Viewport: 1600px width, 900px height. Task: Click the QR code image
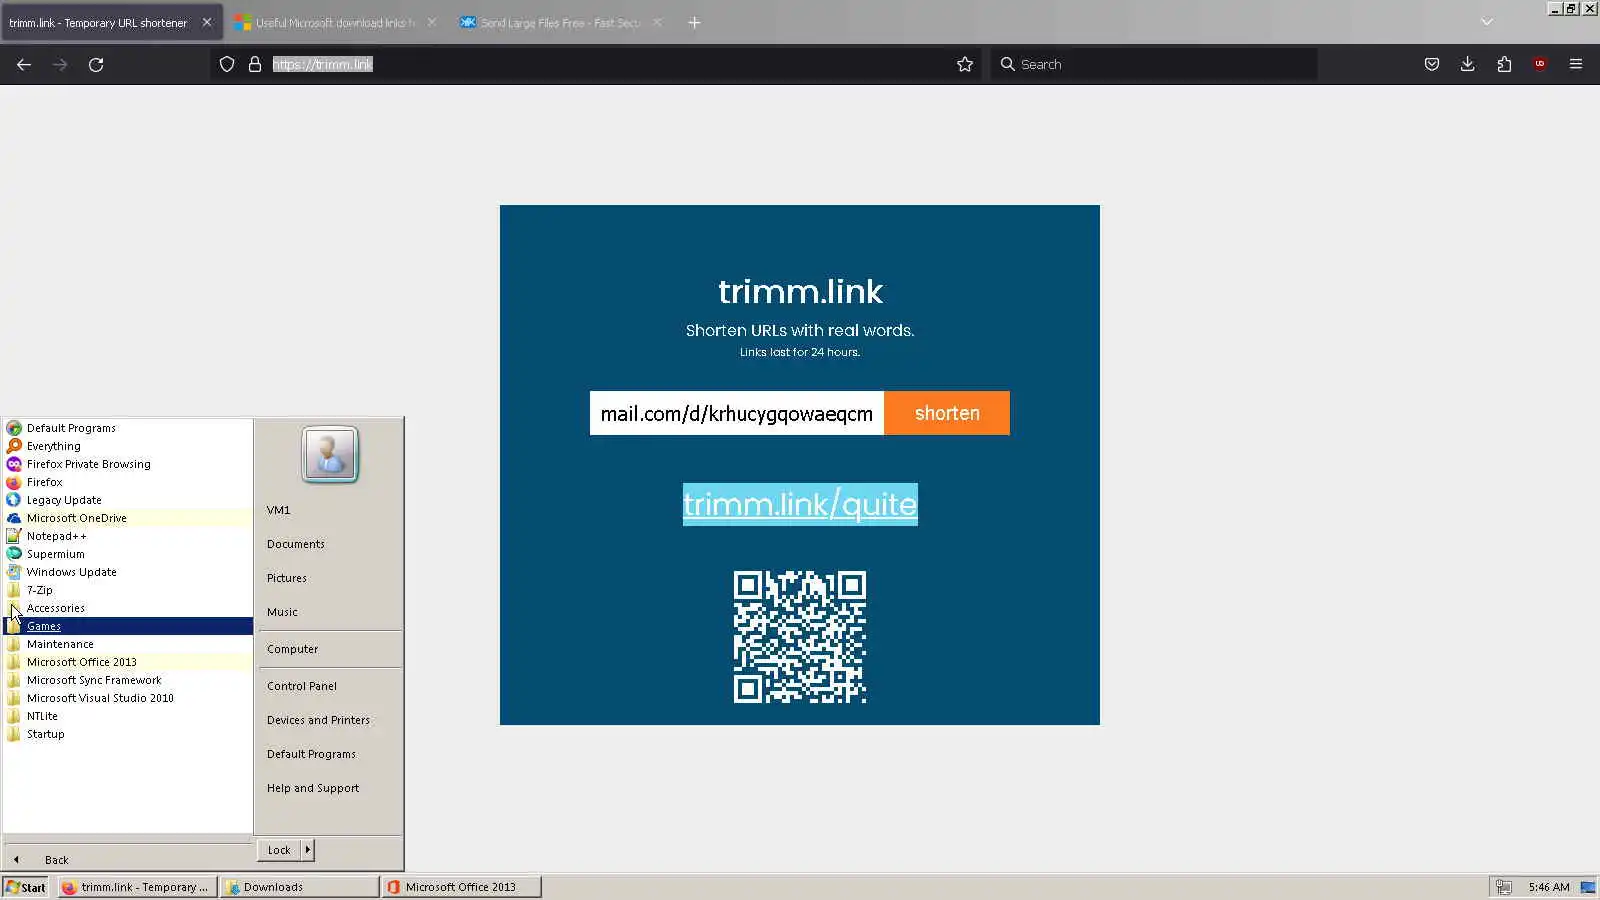pos(800,637)
